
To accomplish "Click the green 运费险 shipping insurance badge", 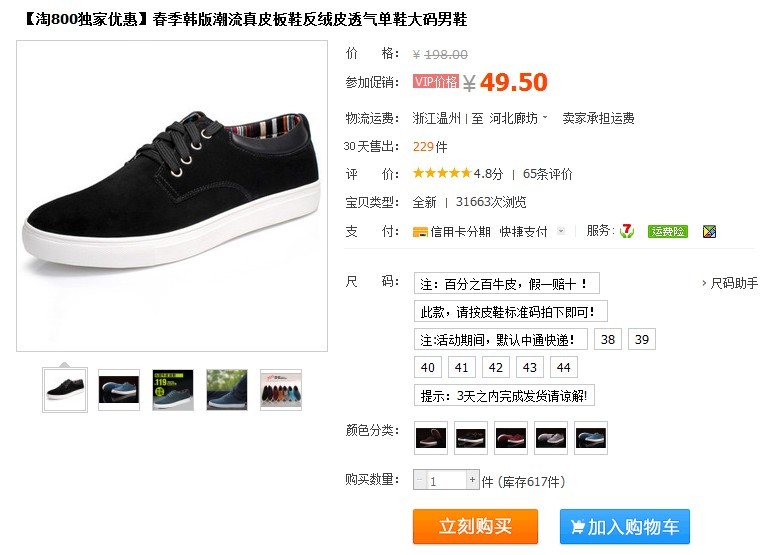I will tap(668, 231).
